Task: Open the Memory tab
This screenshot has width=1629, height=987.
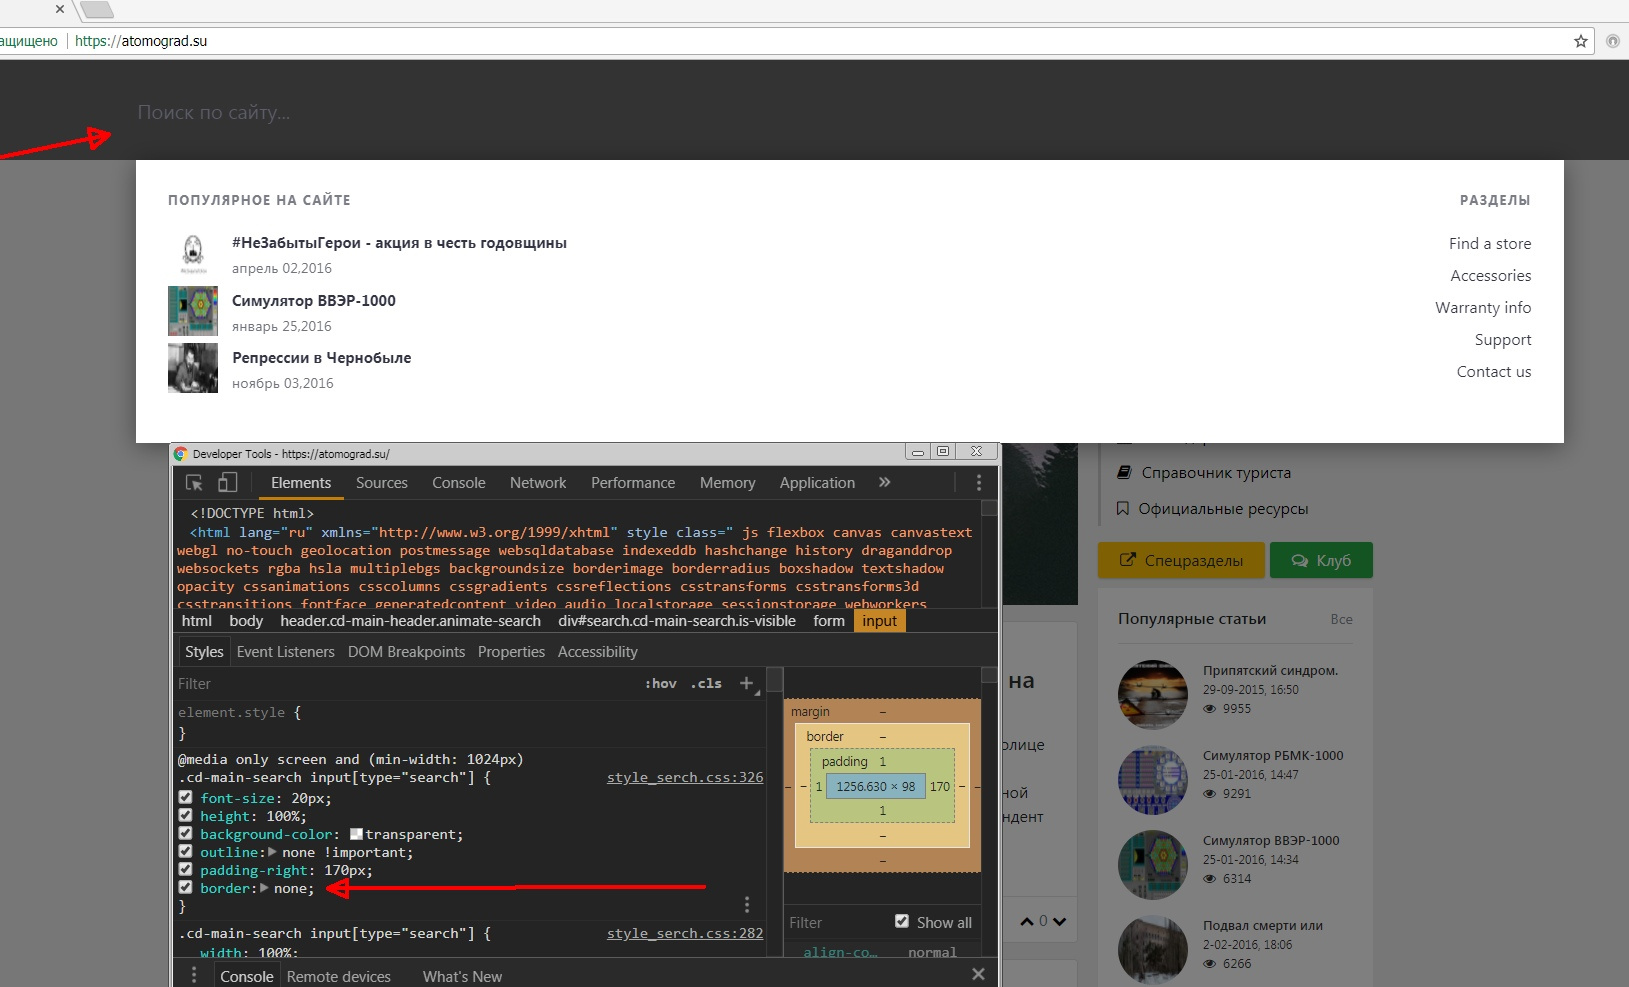Action: [x=728, y=482]
